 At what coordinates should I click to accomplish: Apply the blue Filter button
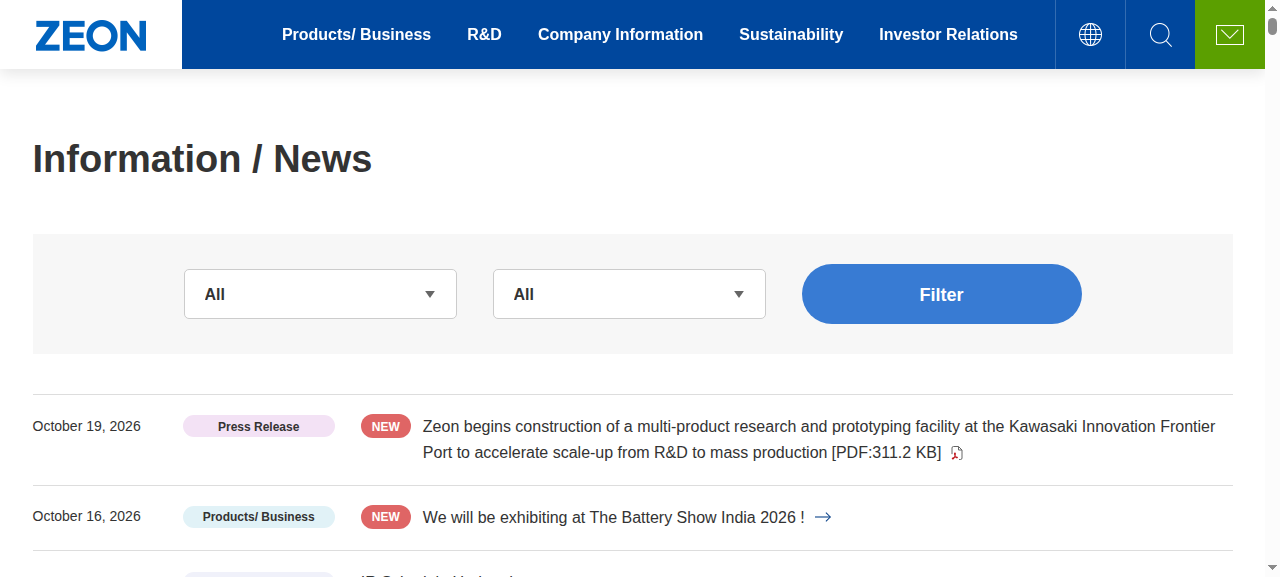click(942, 294)
